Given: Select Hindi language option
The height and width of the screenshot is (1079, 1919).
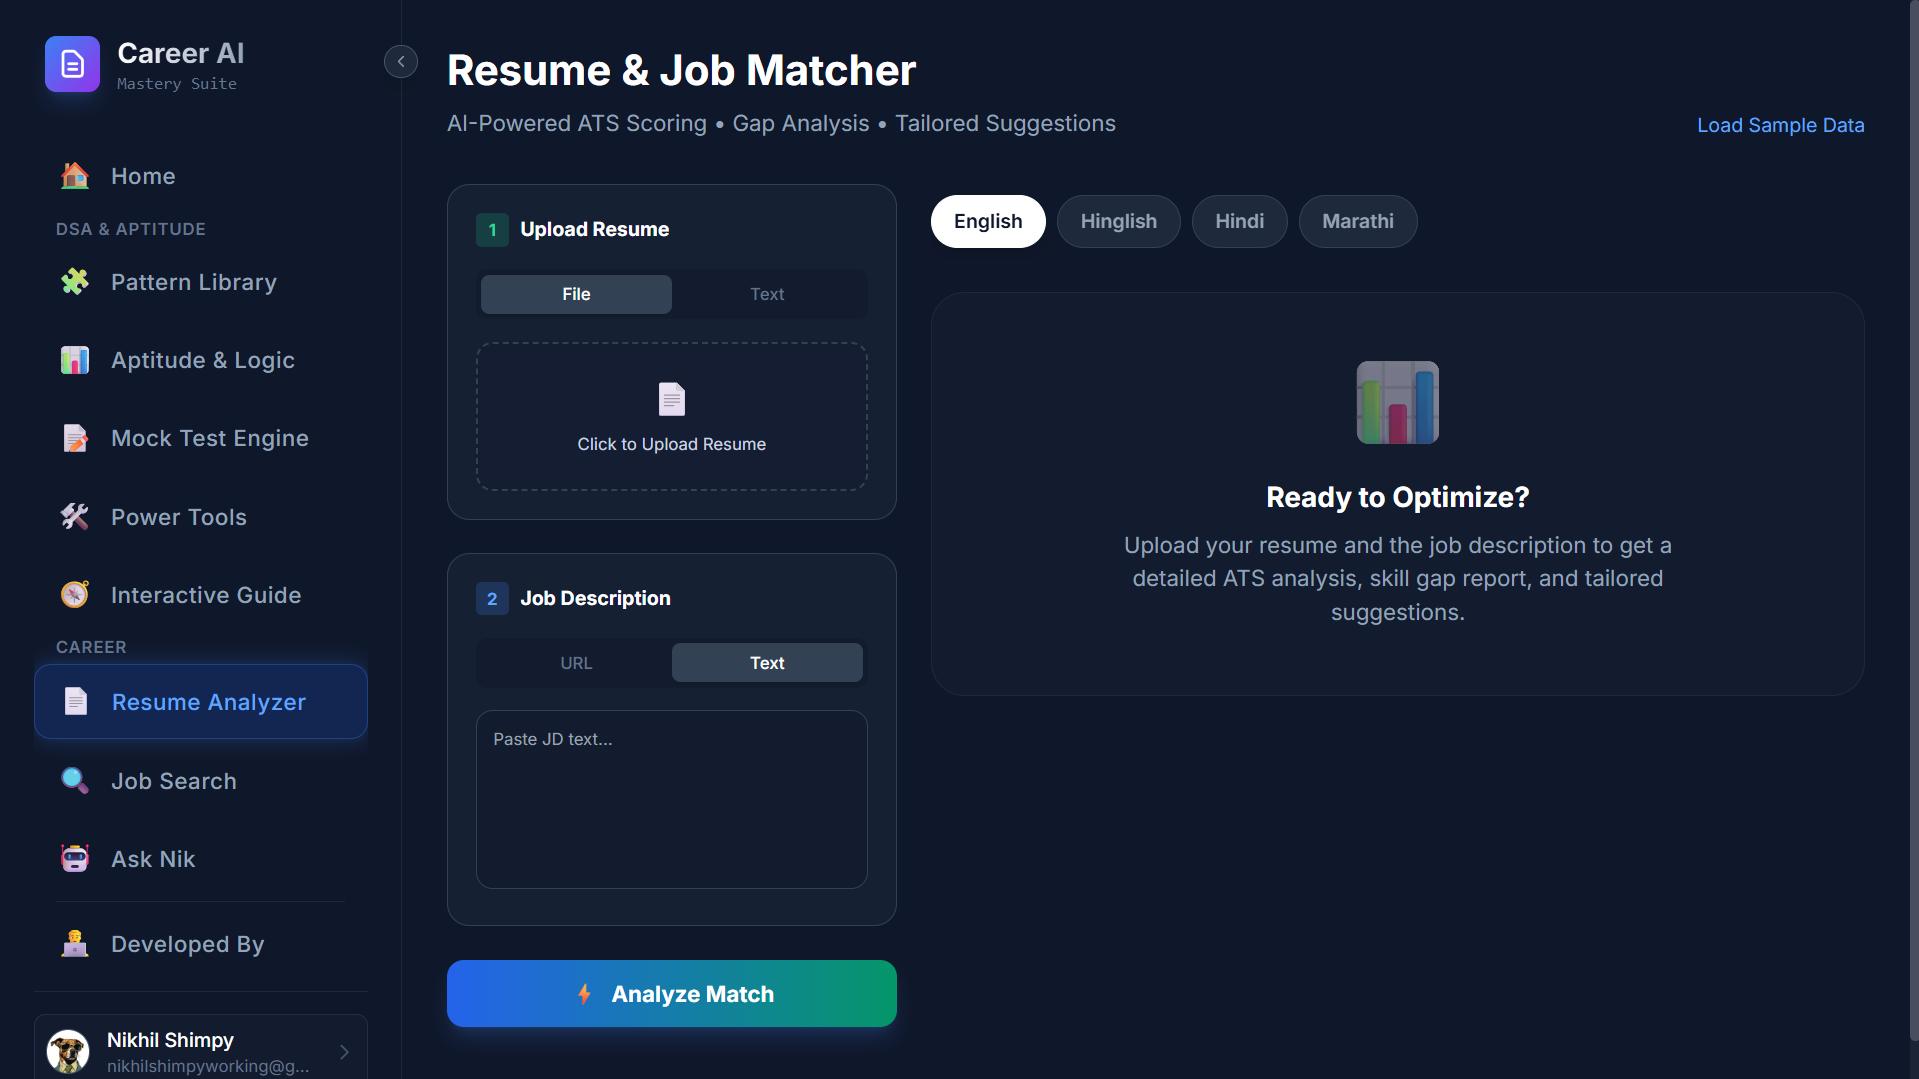Looking at the screenshot, I should [1239, 221].
